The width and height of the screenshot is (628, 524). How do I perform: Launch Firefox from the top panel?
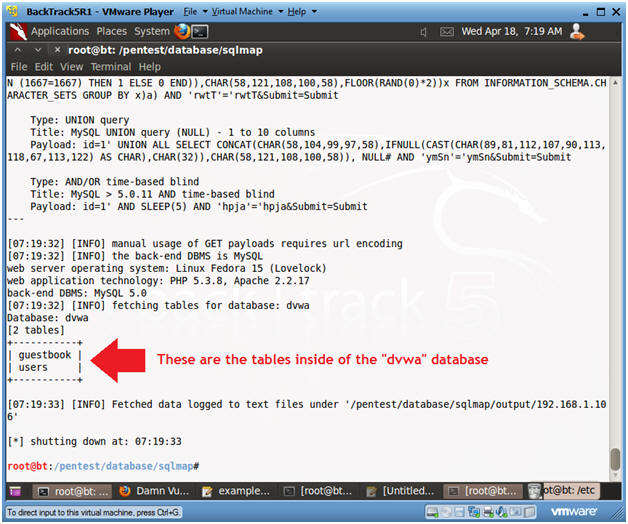(x=182, y=31)
